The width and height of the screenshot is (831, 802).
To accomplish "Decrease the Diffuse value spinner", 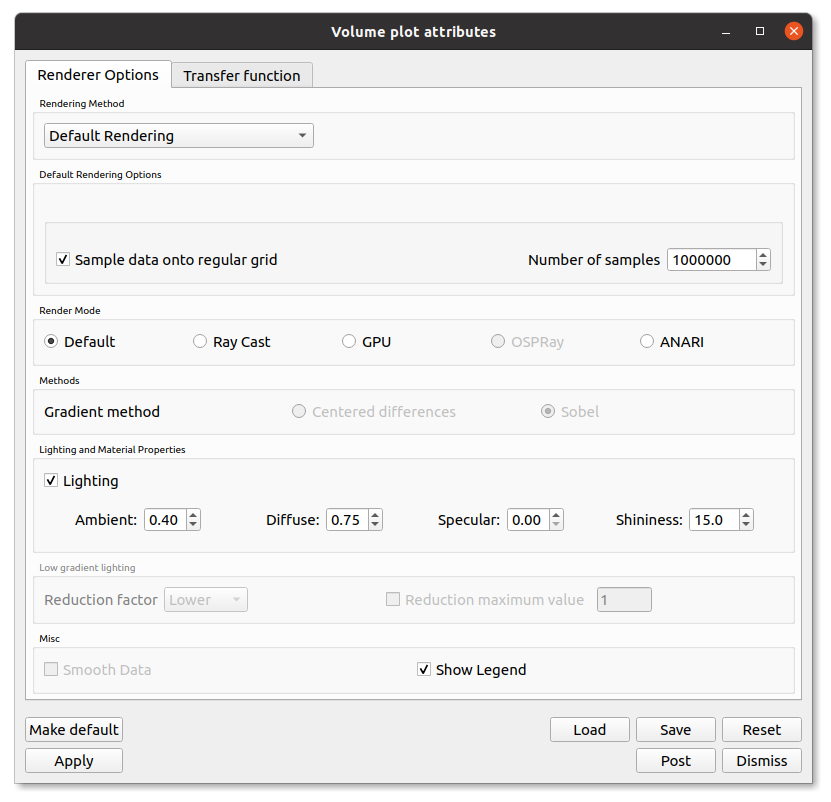I will [374, 524].
